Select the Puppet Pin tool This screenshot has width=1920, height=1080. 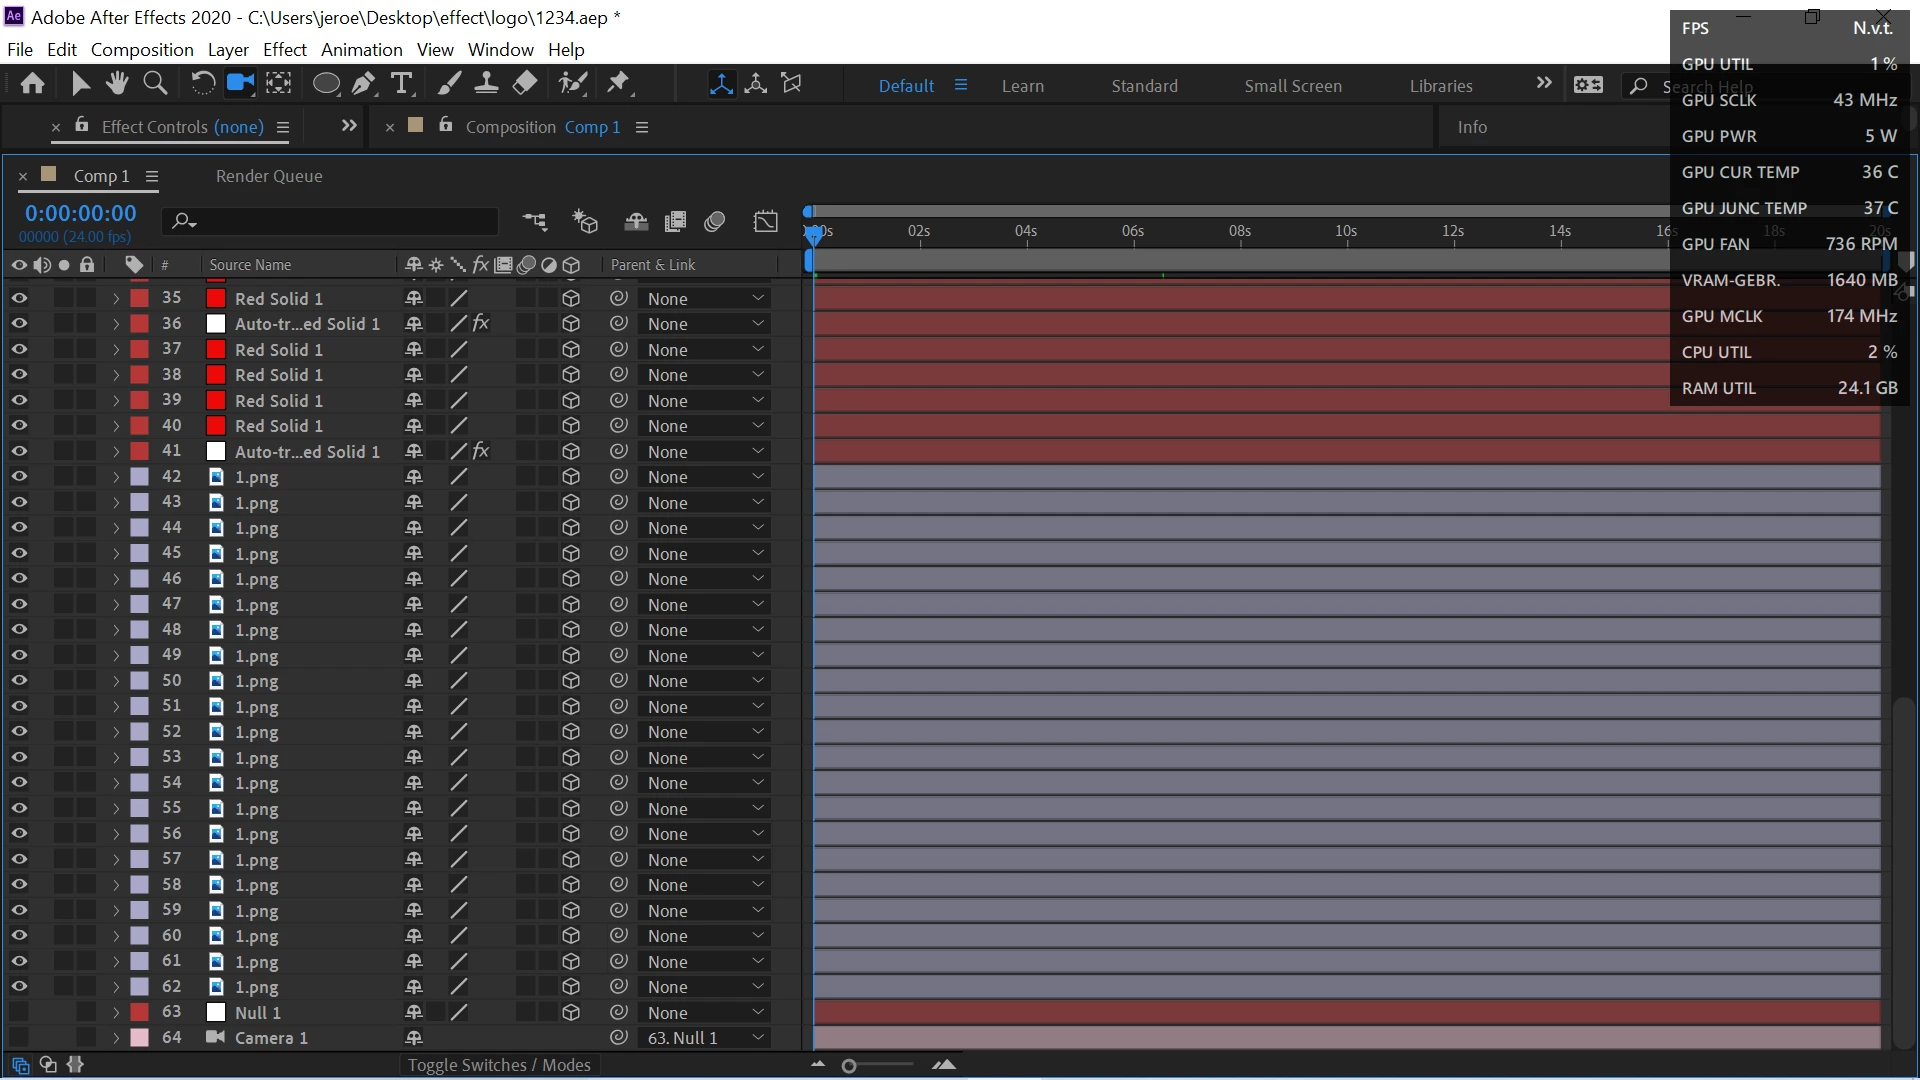click(618, 84)
